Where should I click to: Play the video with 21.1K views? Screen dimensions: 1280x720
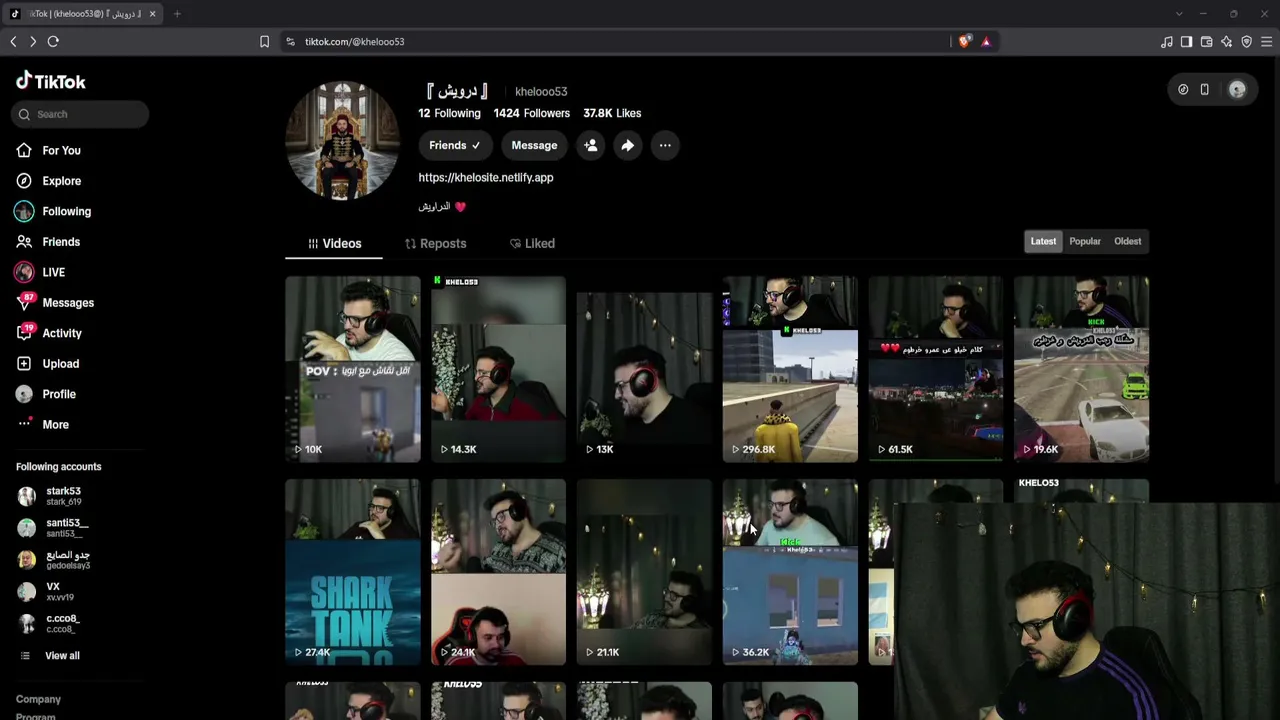coord(644,572)
